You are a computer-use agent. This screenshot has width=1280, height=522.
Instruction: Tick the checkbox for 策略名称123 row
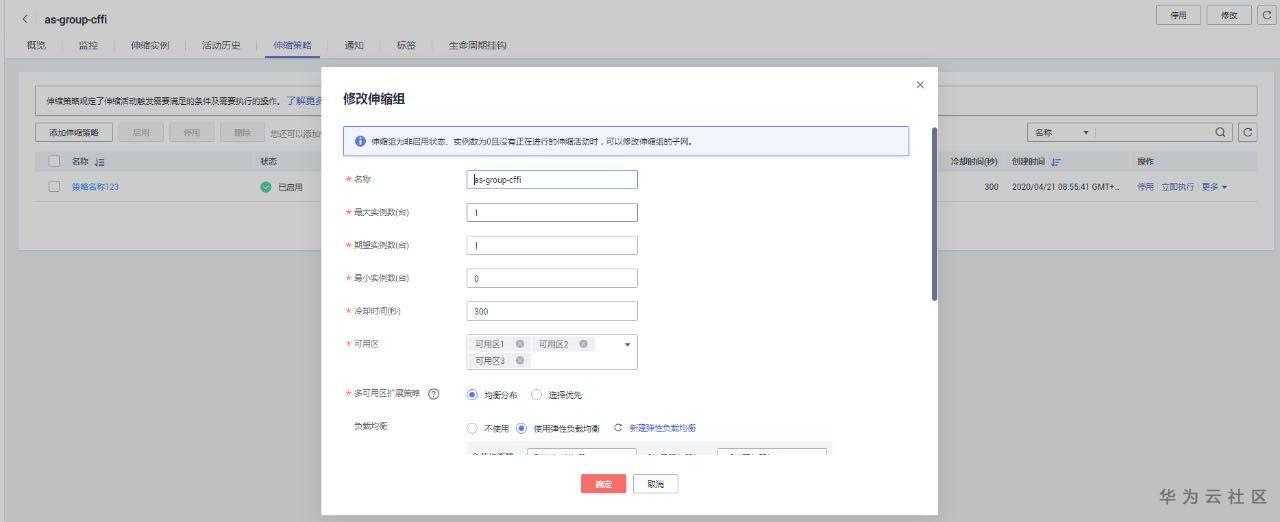[x=54, y=187]
